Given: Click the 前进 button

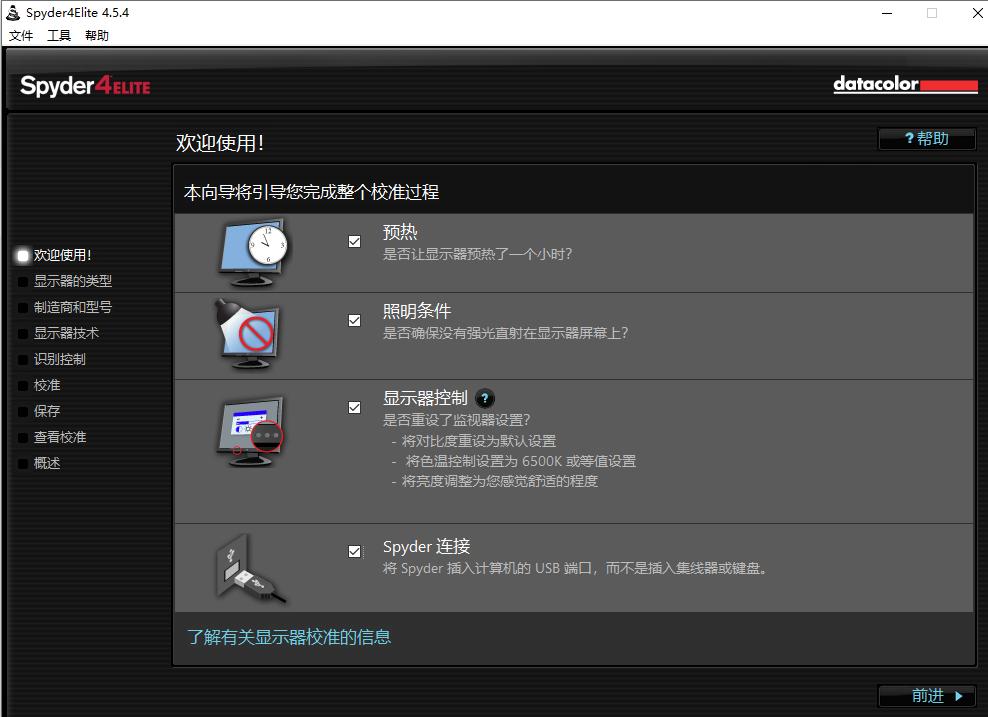Looking at the screenshot, I should (x=926, y=696).
